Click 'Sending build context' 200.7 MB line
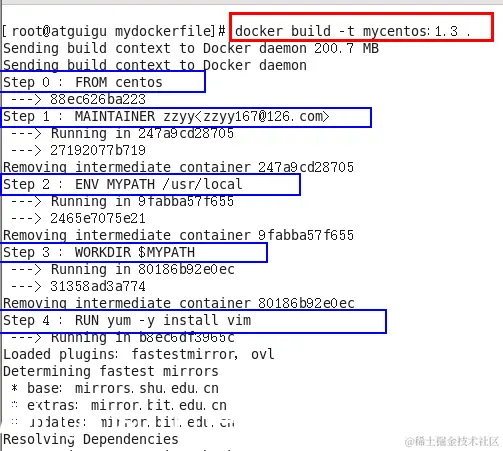The width and height of the screenshot is (503, 451). point(191,48)
